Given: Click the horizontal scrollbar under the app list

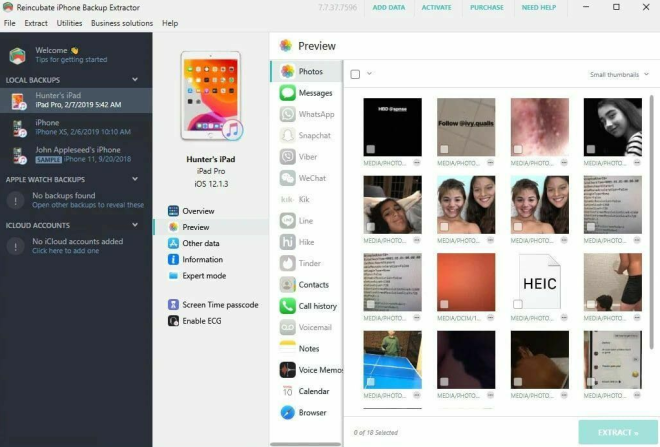Looking at the screenshot, I should pos(306,444).
